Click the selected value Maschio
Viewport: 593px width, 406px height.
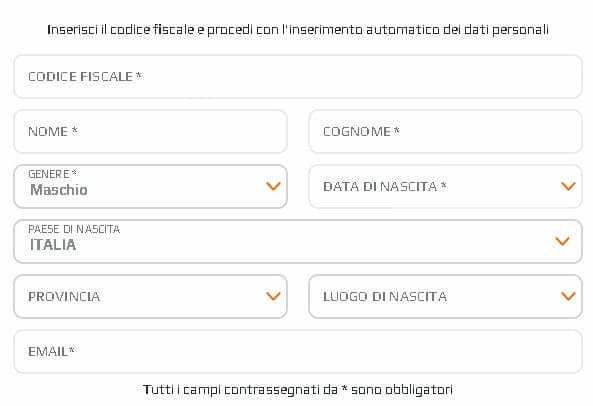click(x=59, y=190)
